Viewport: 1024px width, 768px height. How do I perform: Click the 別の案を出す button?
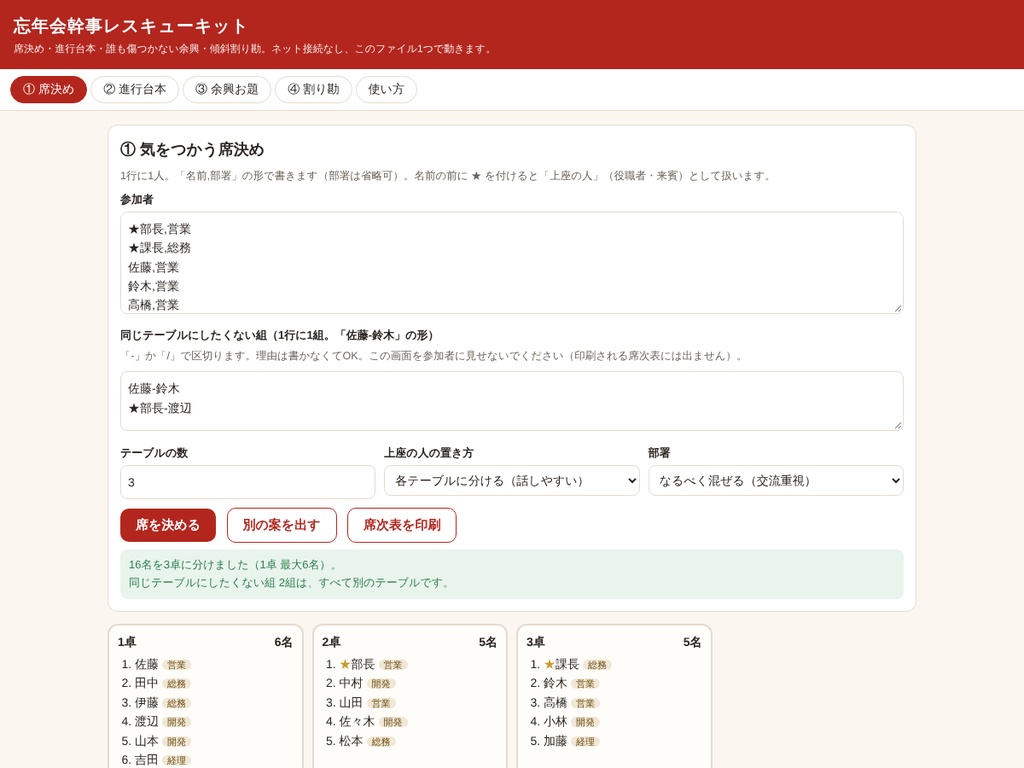click(281, 525)
